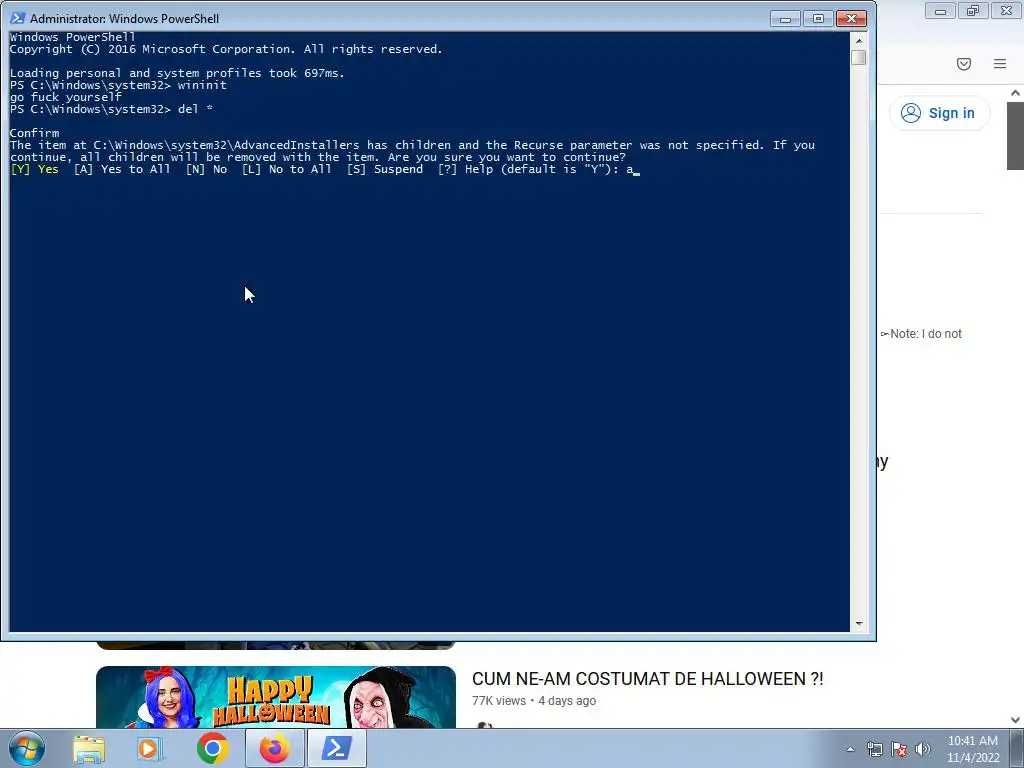Close the PowerShell window
The image size is (1024, 768).
[x=852, y=19]
